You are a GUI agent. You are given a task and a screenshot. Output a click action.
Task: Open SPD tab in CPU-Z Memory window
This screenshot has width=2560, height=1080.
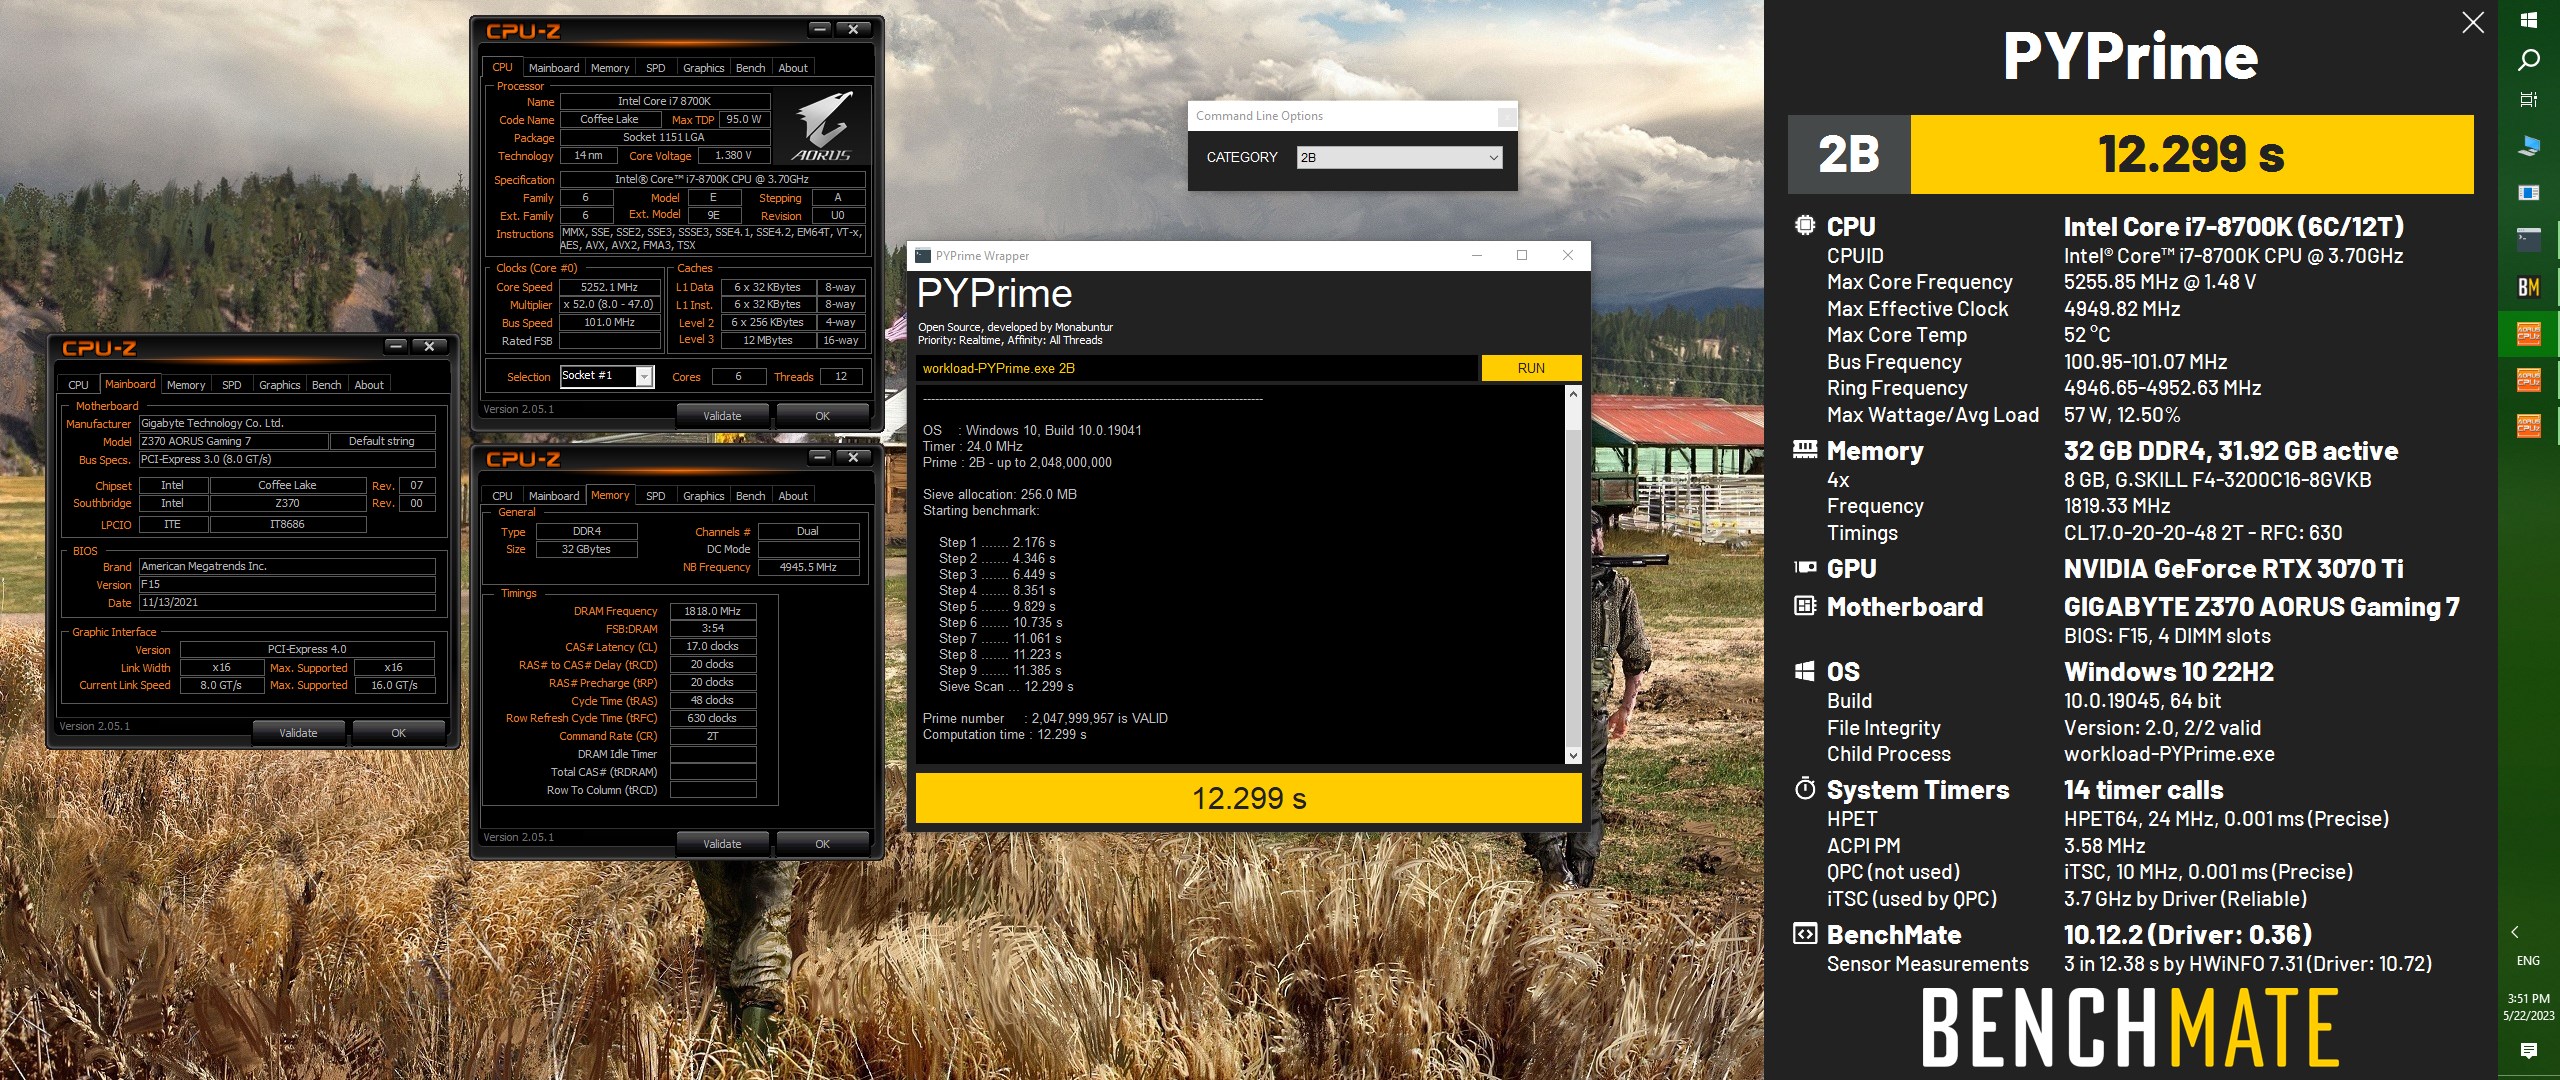coord(656,496)
